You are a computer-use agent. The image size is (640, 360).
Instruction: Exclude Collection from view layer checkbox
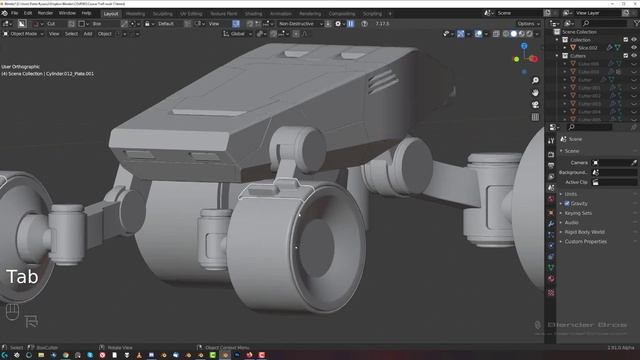[626, 40]
